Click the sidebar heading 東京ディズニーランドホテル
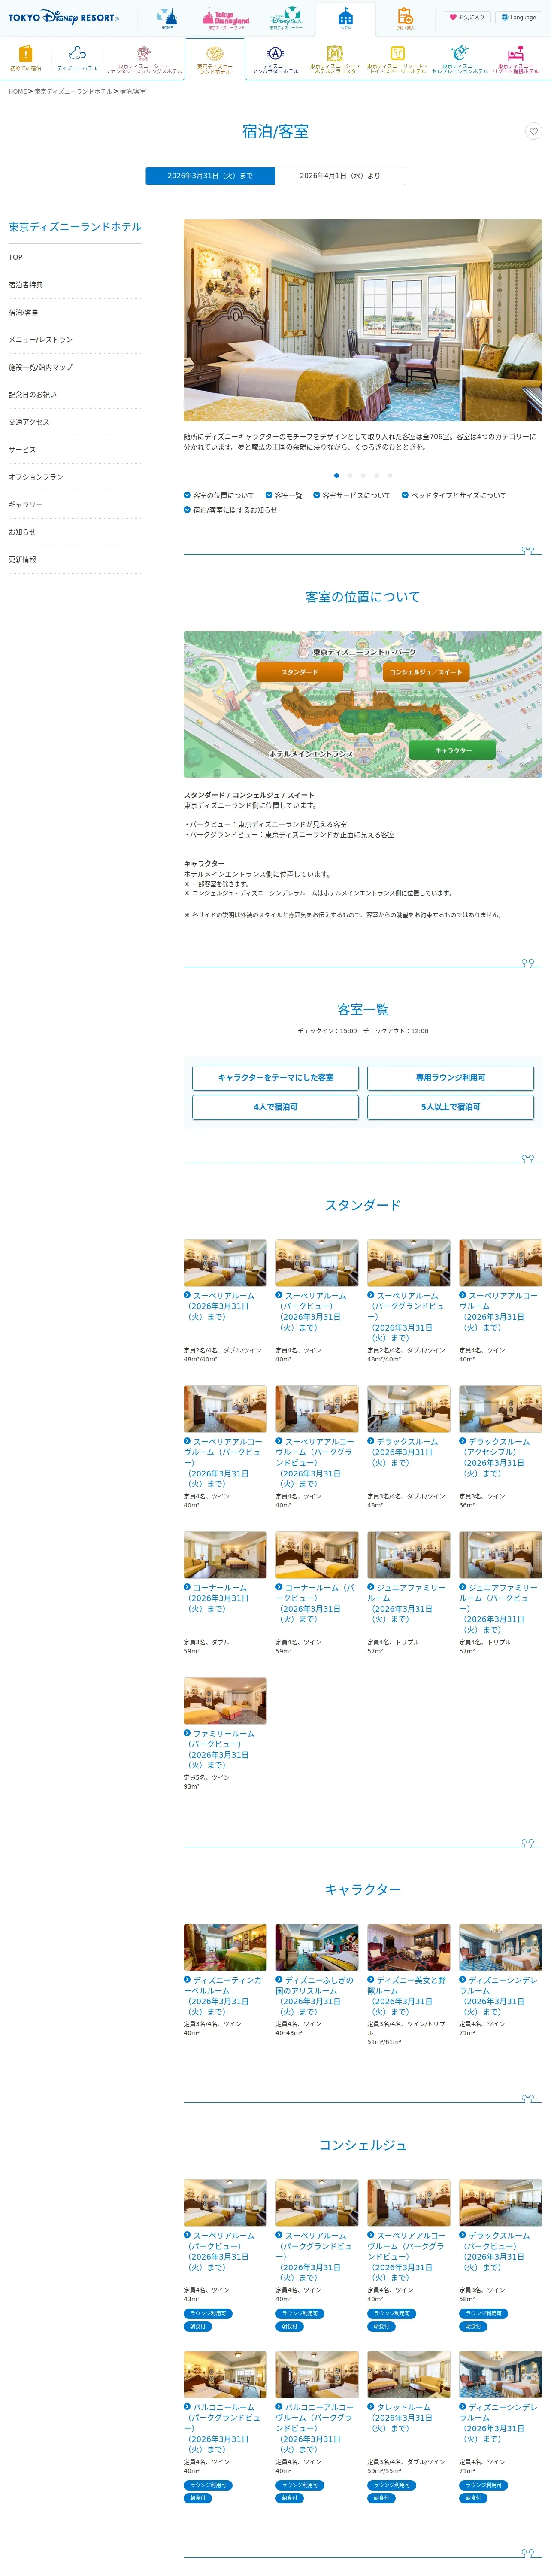551x2576 pixels. (75, 227)
